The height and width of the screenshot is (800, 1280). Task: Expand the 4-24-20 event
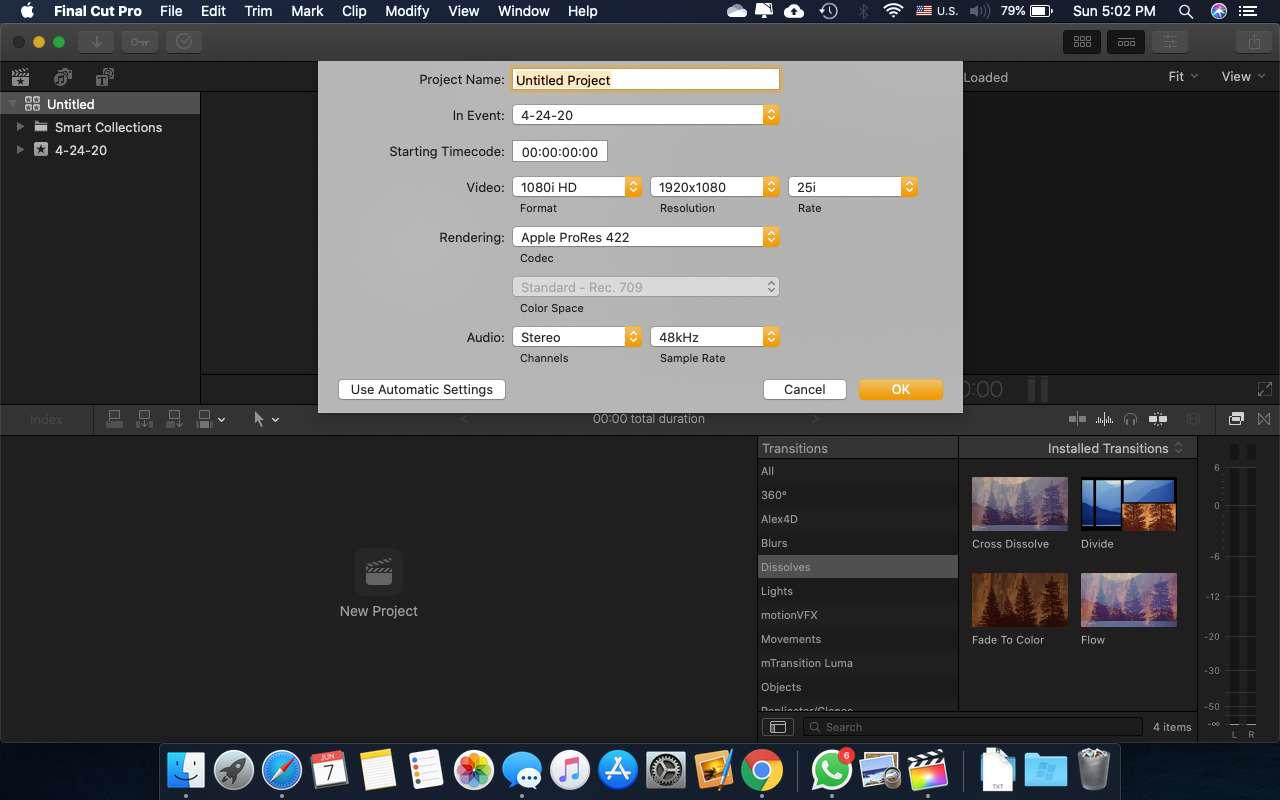coord(20,150)
